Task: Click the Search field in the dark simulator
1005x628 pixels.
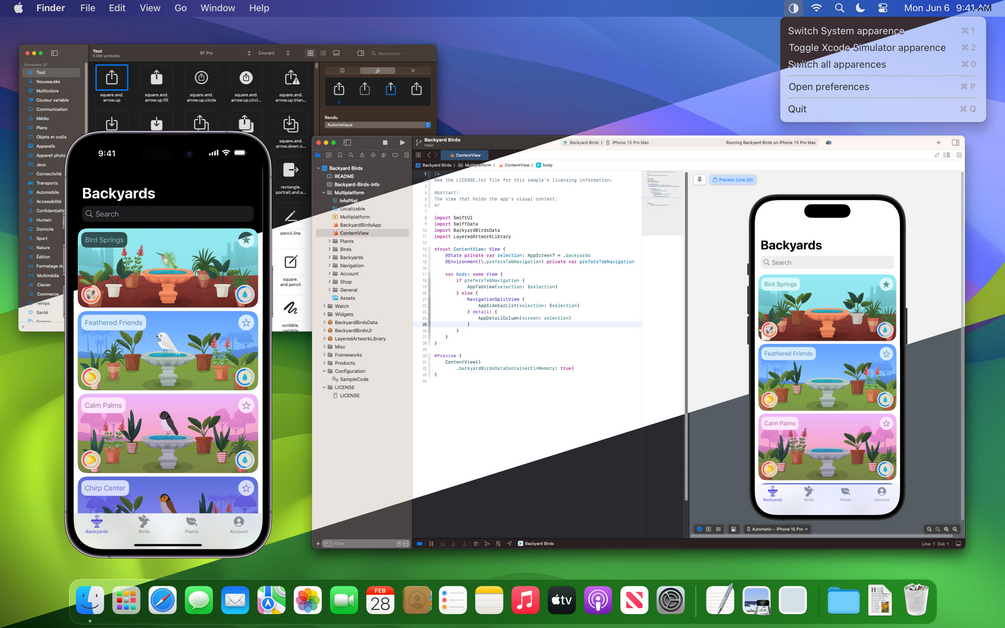Action: 168,214
